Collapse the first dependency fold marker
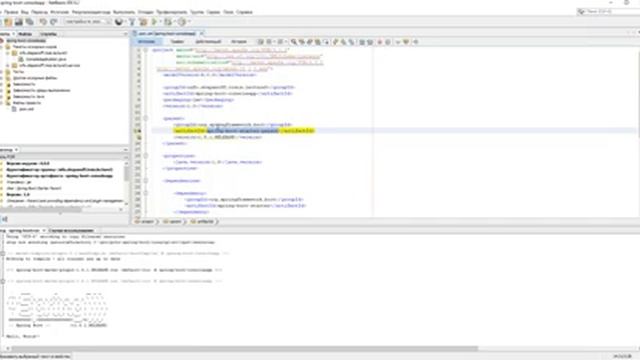 point(146,193)
